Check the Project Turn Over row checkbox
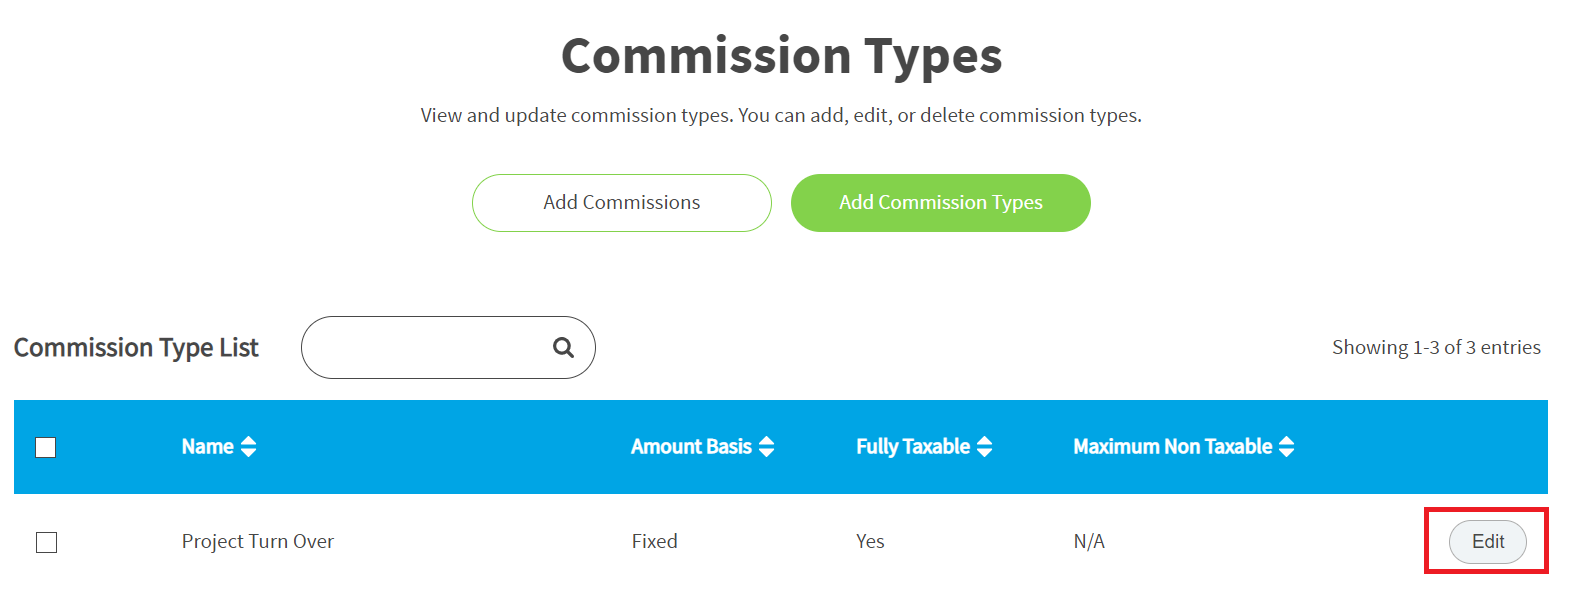Image resolution: width=1569 pixels, height=590 pixels. (46, 542)
